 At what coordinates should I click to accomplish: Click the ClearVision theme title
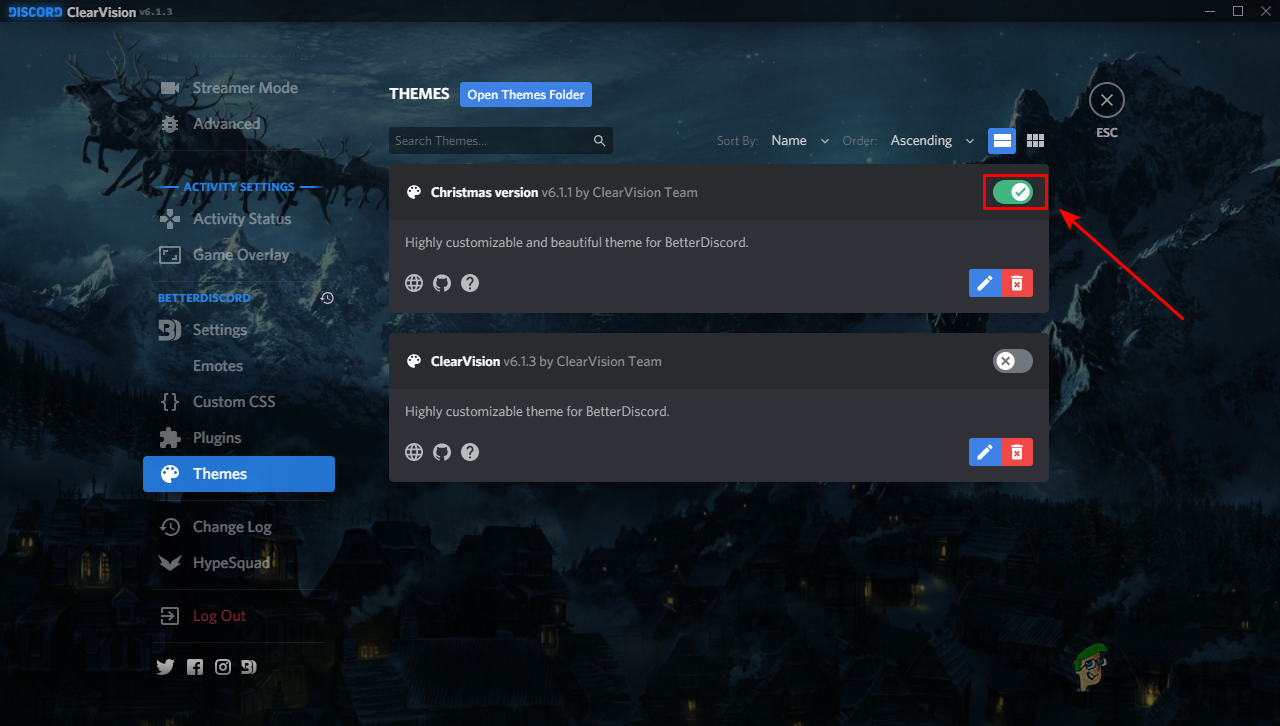(x=465, y=361)
